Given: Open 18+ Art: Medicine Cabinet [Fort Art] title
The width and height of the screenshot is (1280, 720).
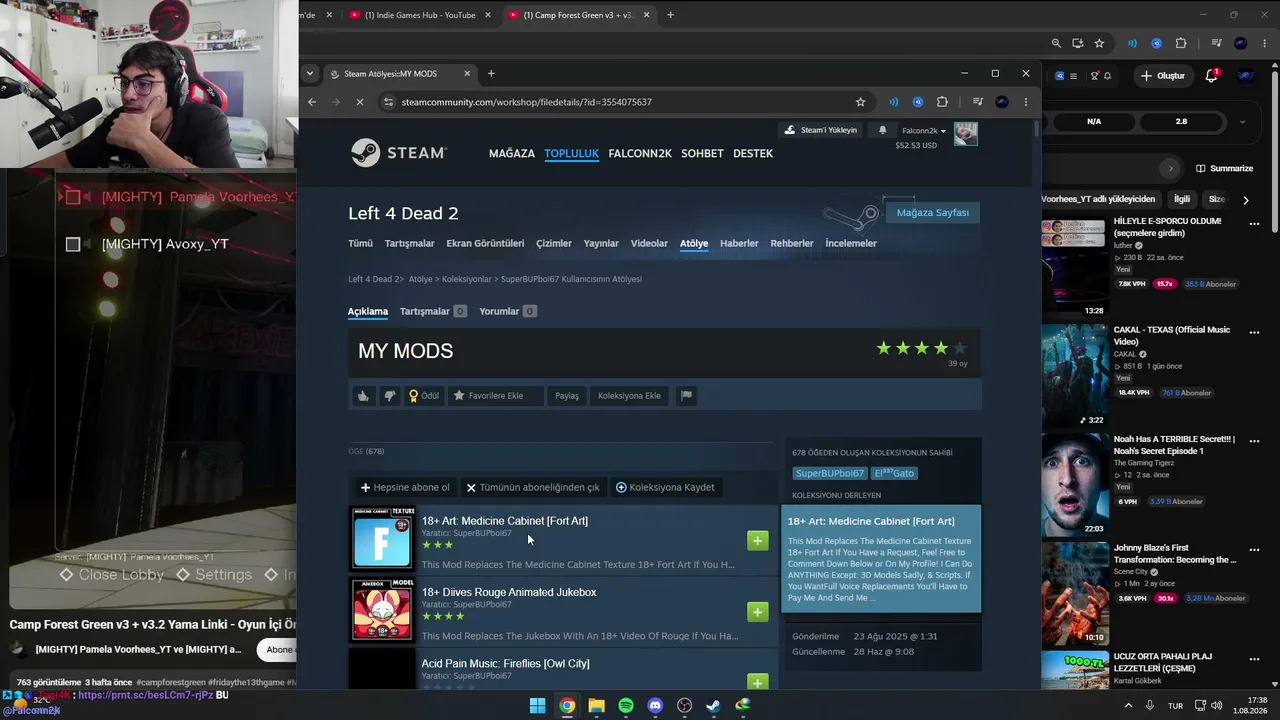Looking at the screenshot, I should click(505, 521).
